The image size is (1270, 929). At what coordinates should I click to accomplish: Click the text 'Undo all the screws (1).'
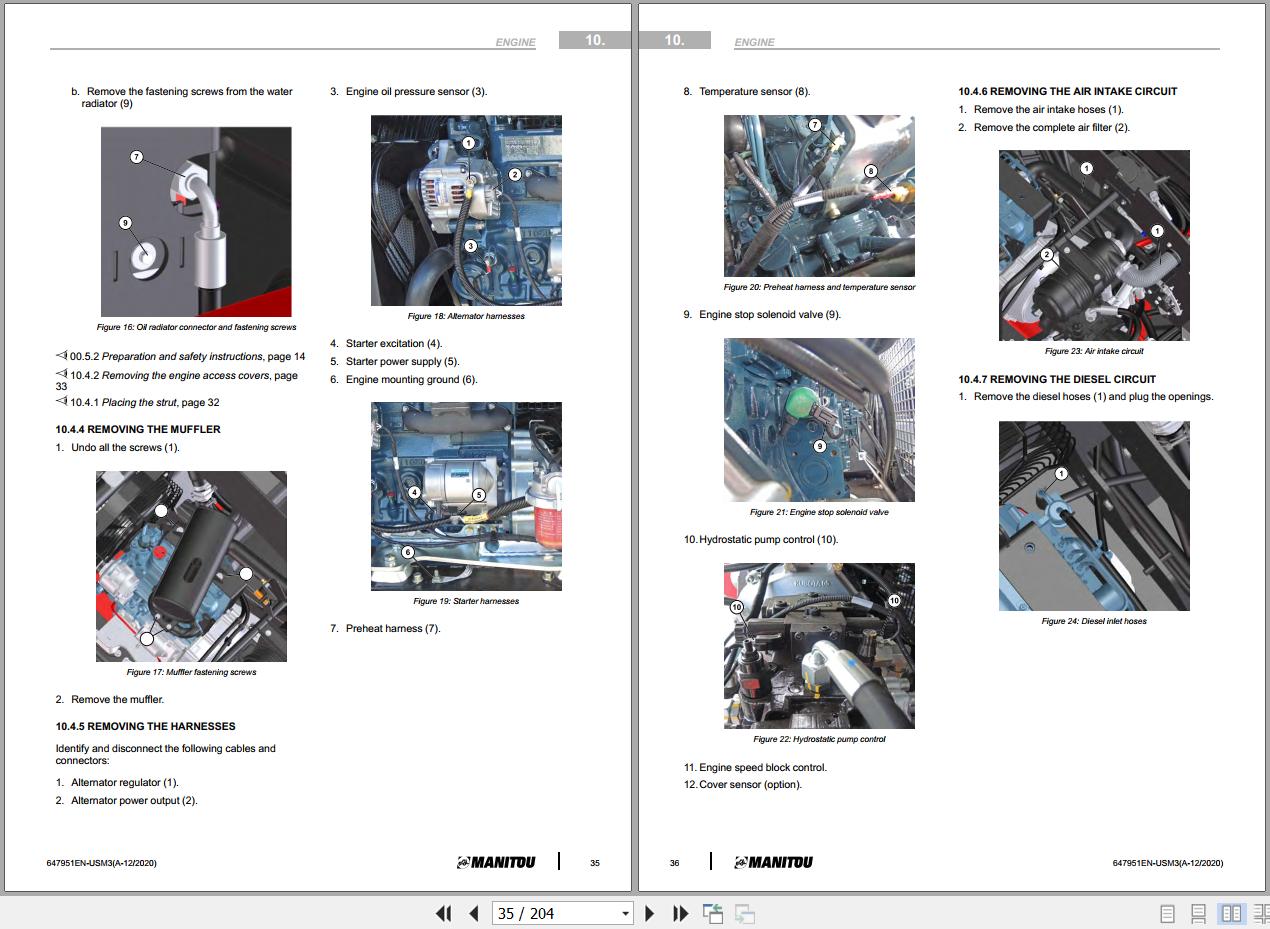tap(125, 447)
